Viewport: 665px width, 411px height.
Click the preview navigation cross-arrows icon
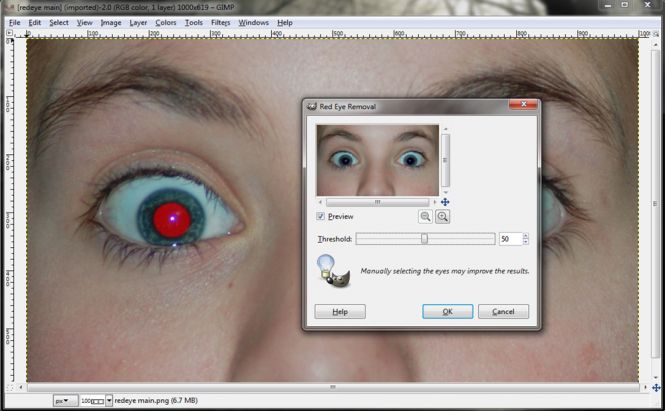[445, 202]
